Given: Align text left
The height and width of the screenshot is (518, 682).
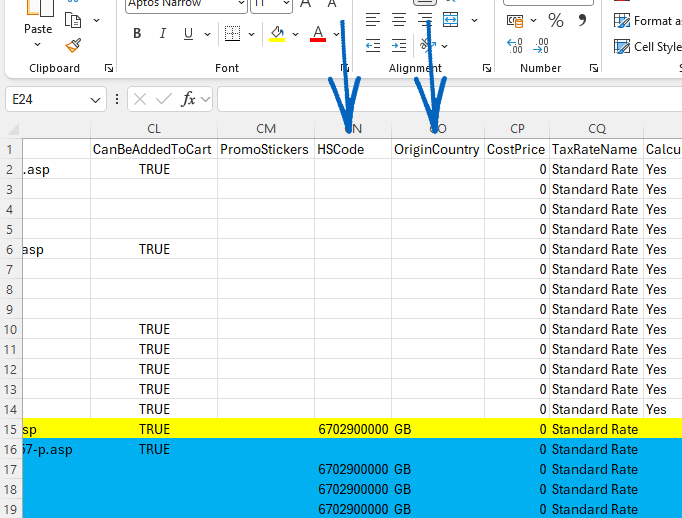Looking at the screenshot, I should (x=373, y=20).
